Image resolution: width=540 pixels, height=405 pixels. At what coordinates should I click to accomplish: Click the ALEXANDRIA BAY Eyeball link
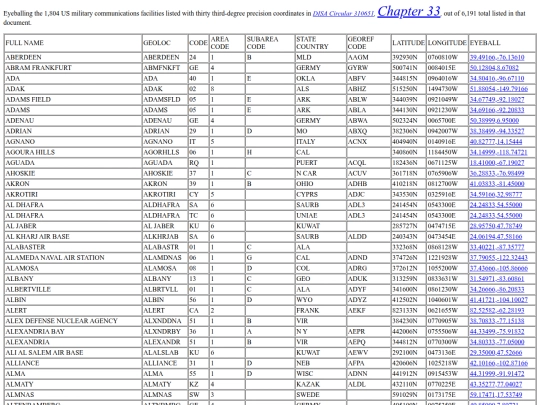(497, 332)
